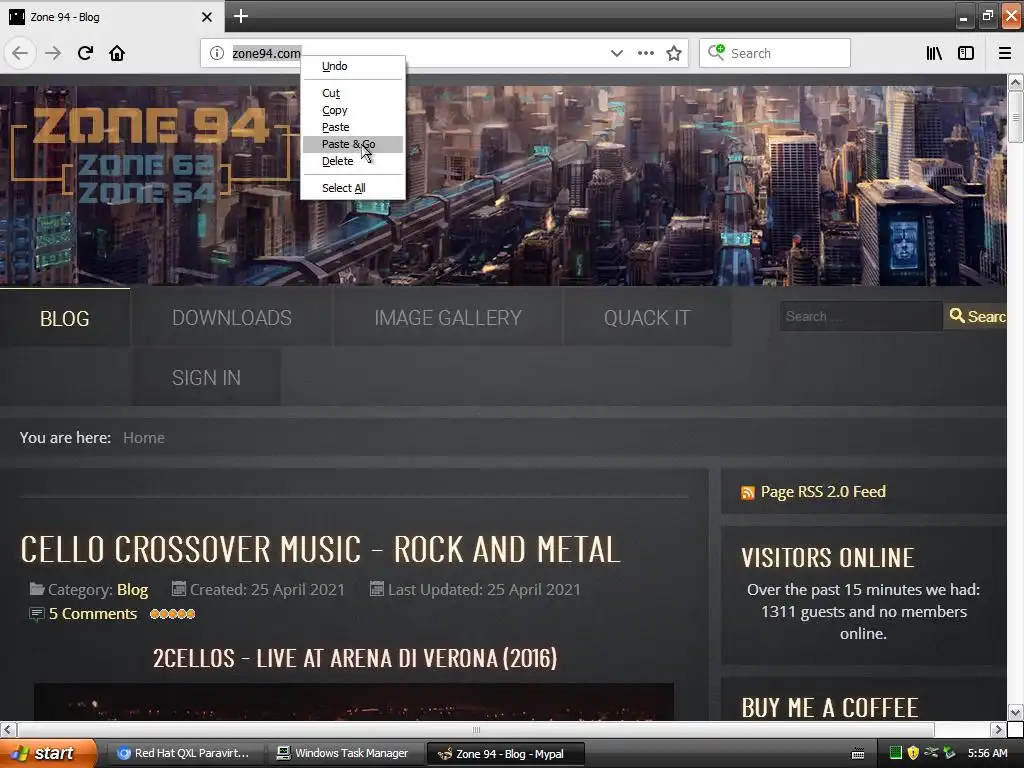
Task: Show site information icon in address bar
Action: coord(217,53)
